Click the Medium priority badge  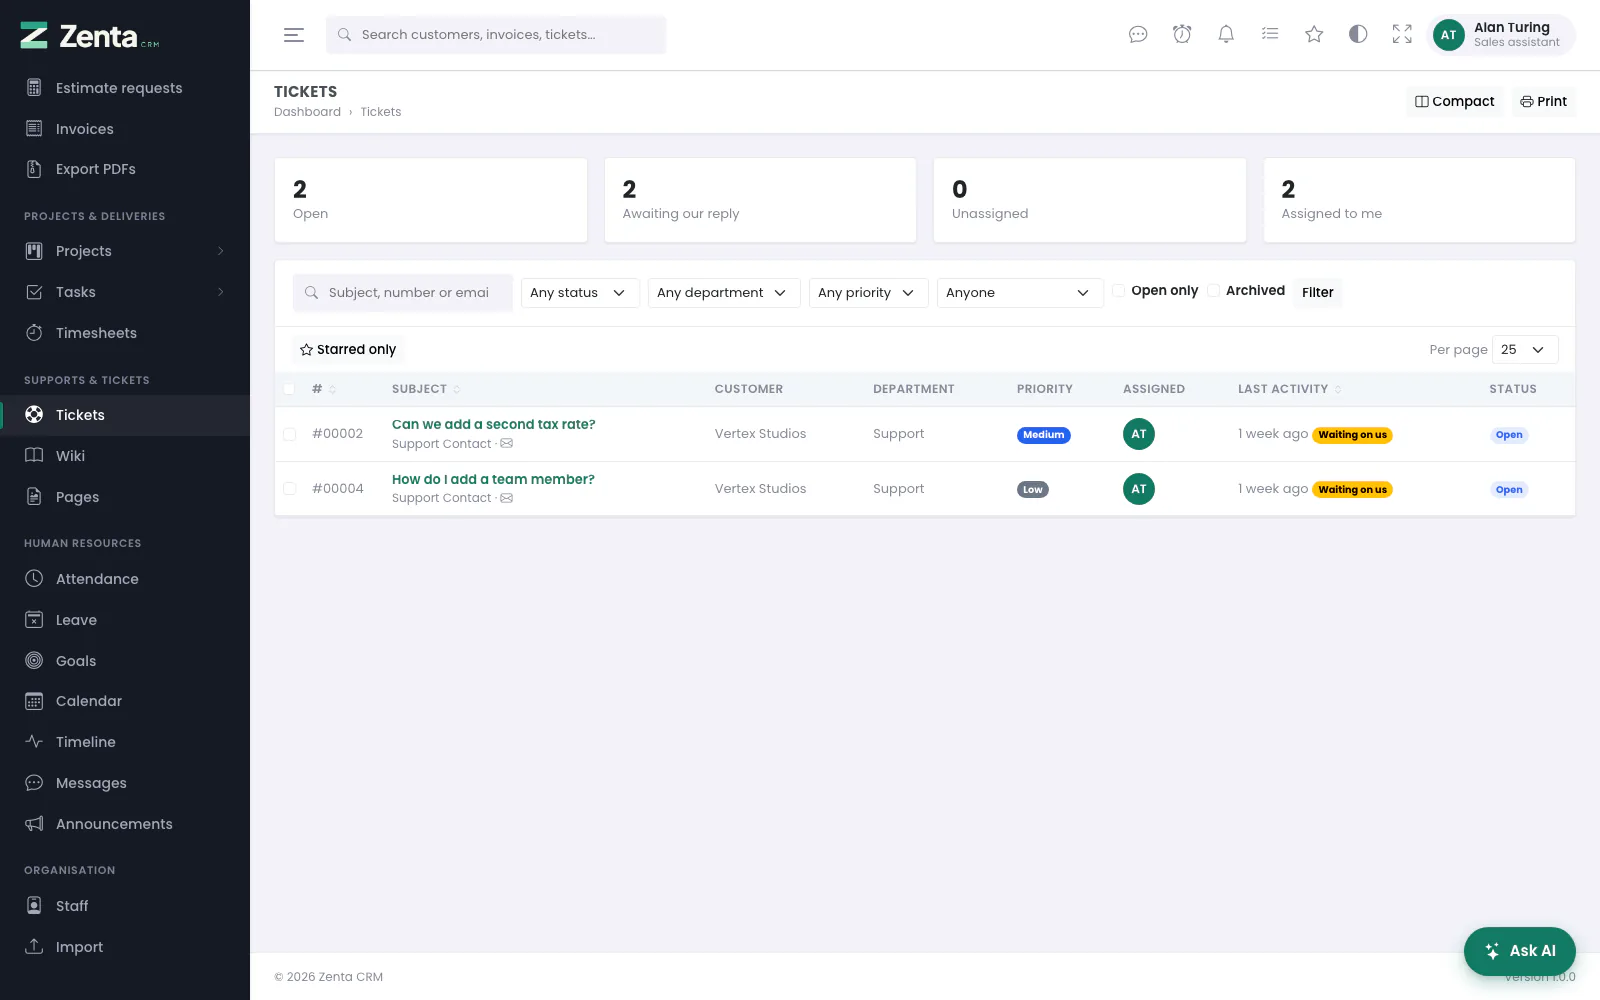[x=1043, y=435]
